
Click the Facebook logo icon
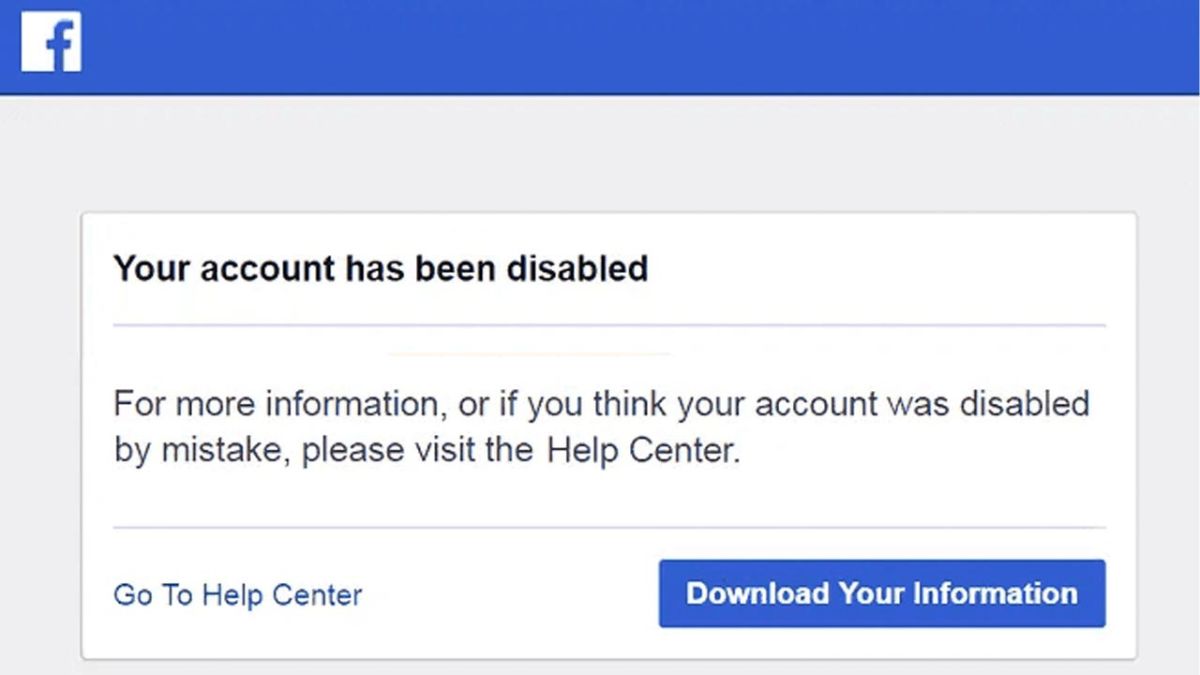click(x=51, y=44)
